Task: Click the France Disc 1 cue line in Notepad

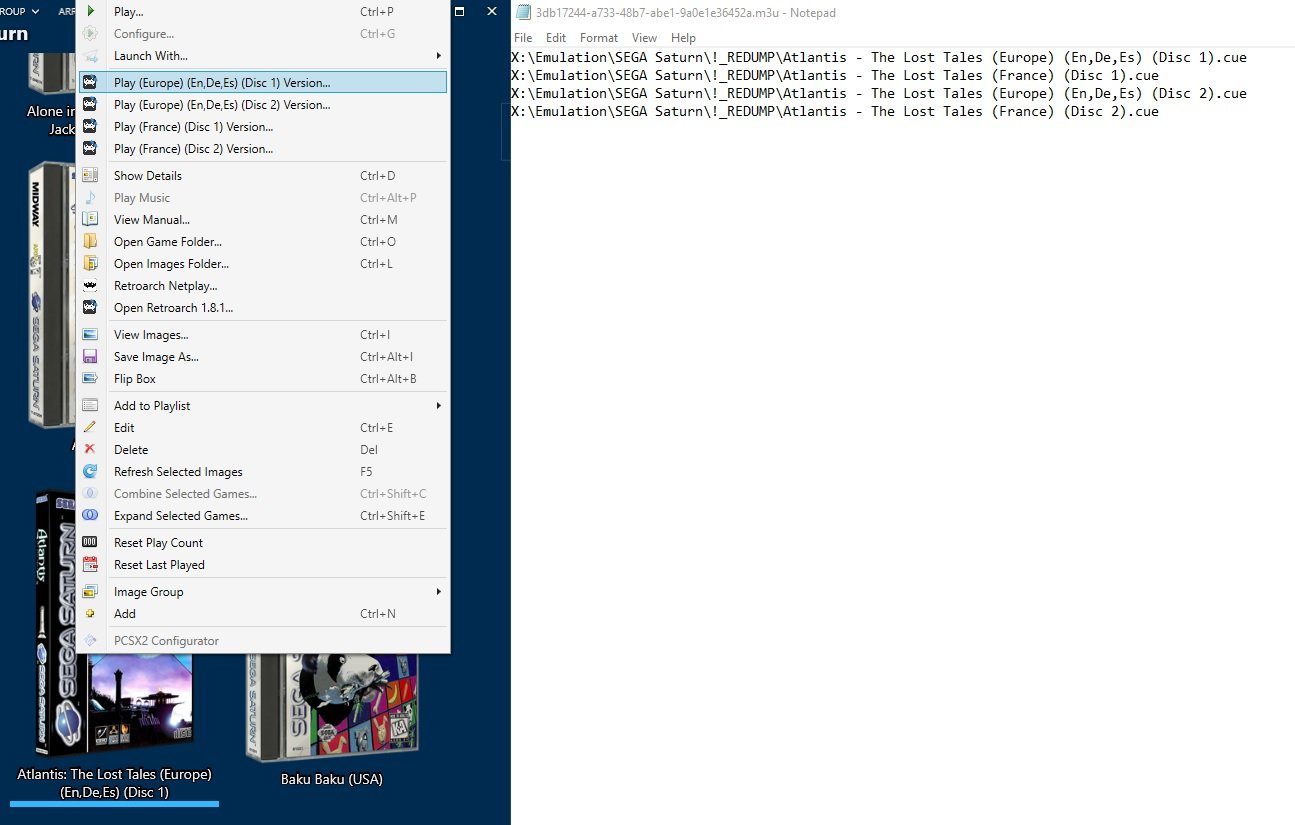Action: (835, 75)
